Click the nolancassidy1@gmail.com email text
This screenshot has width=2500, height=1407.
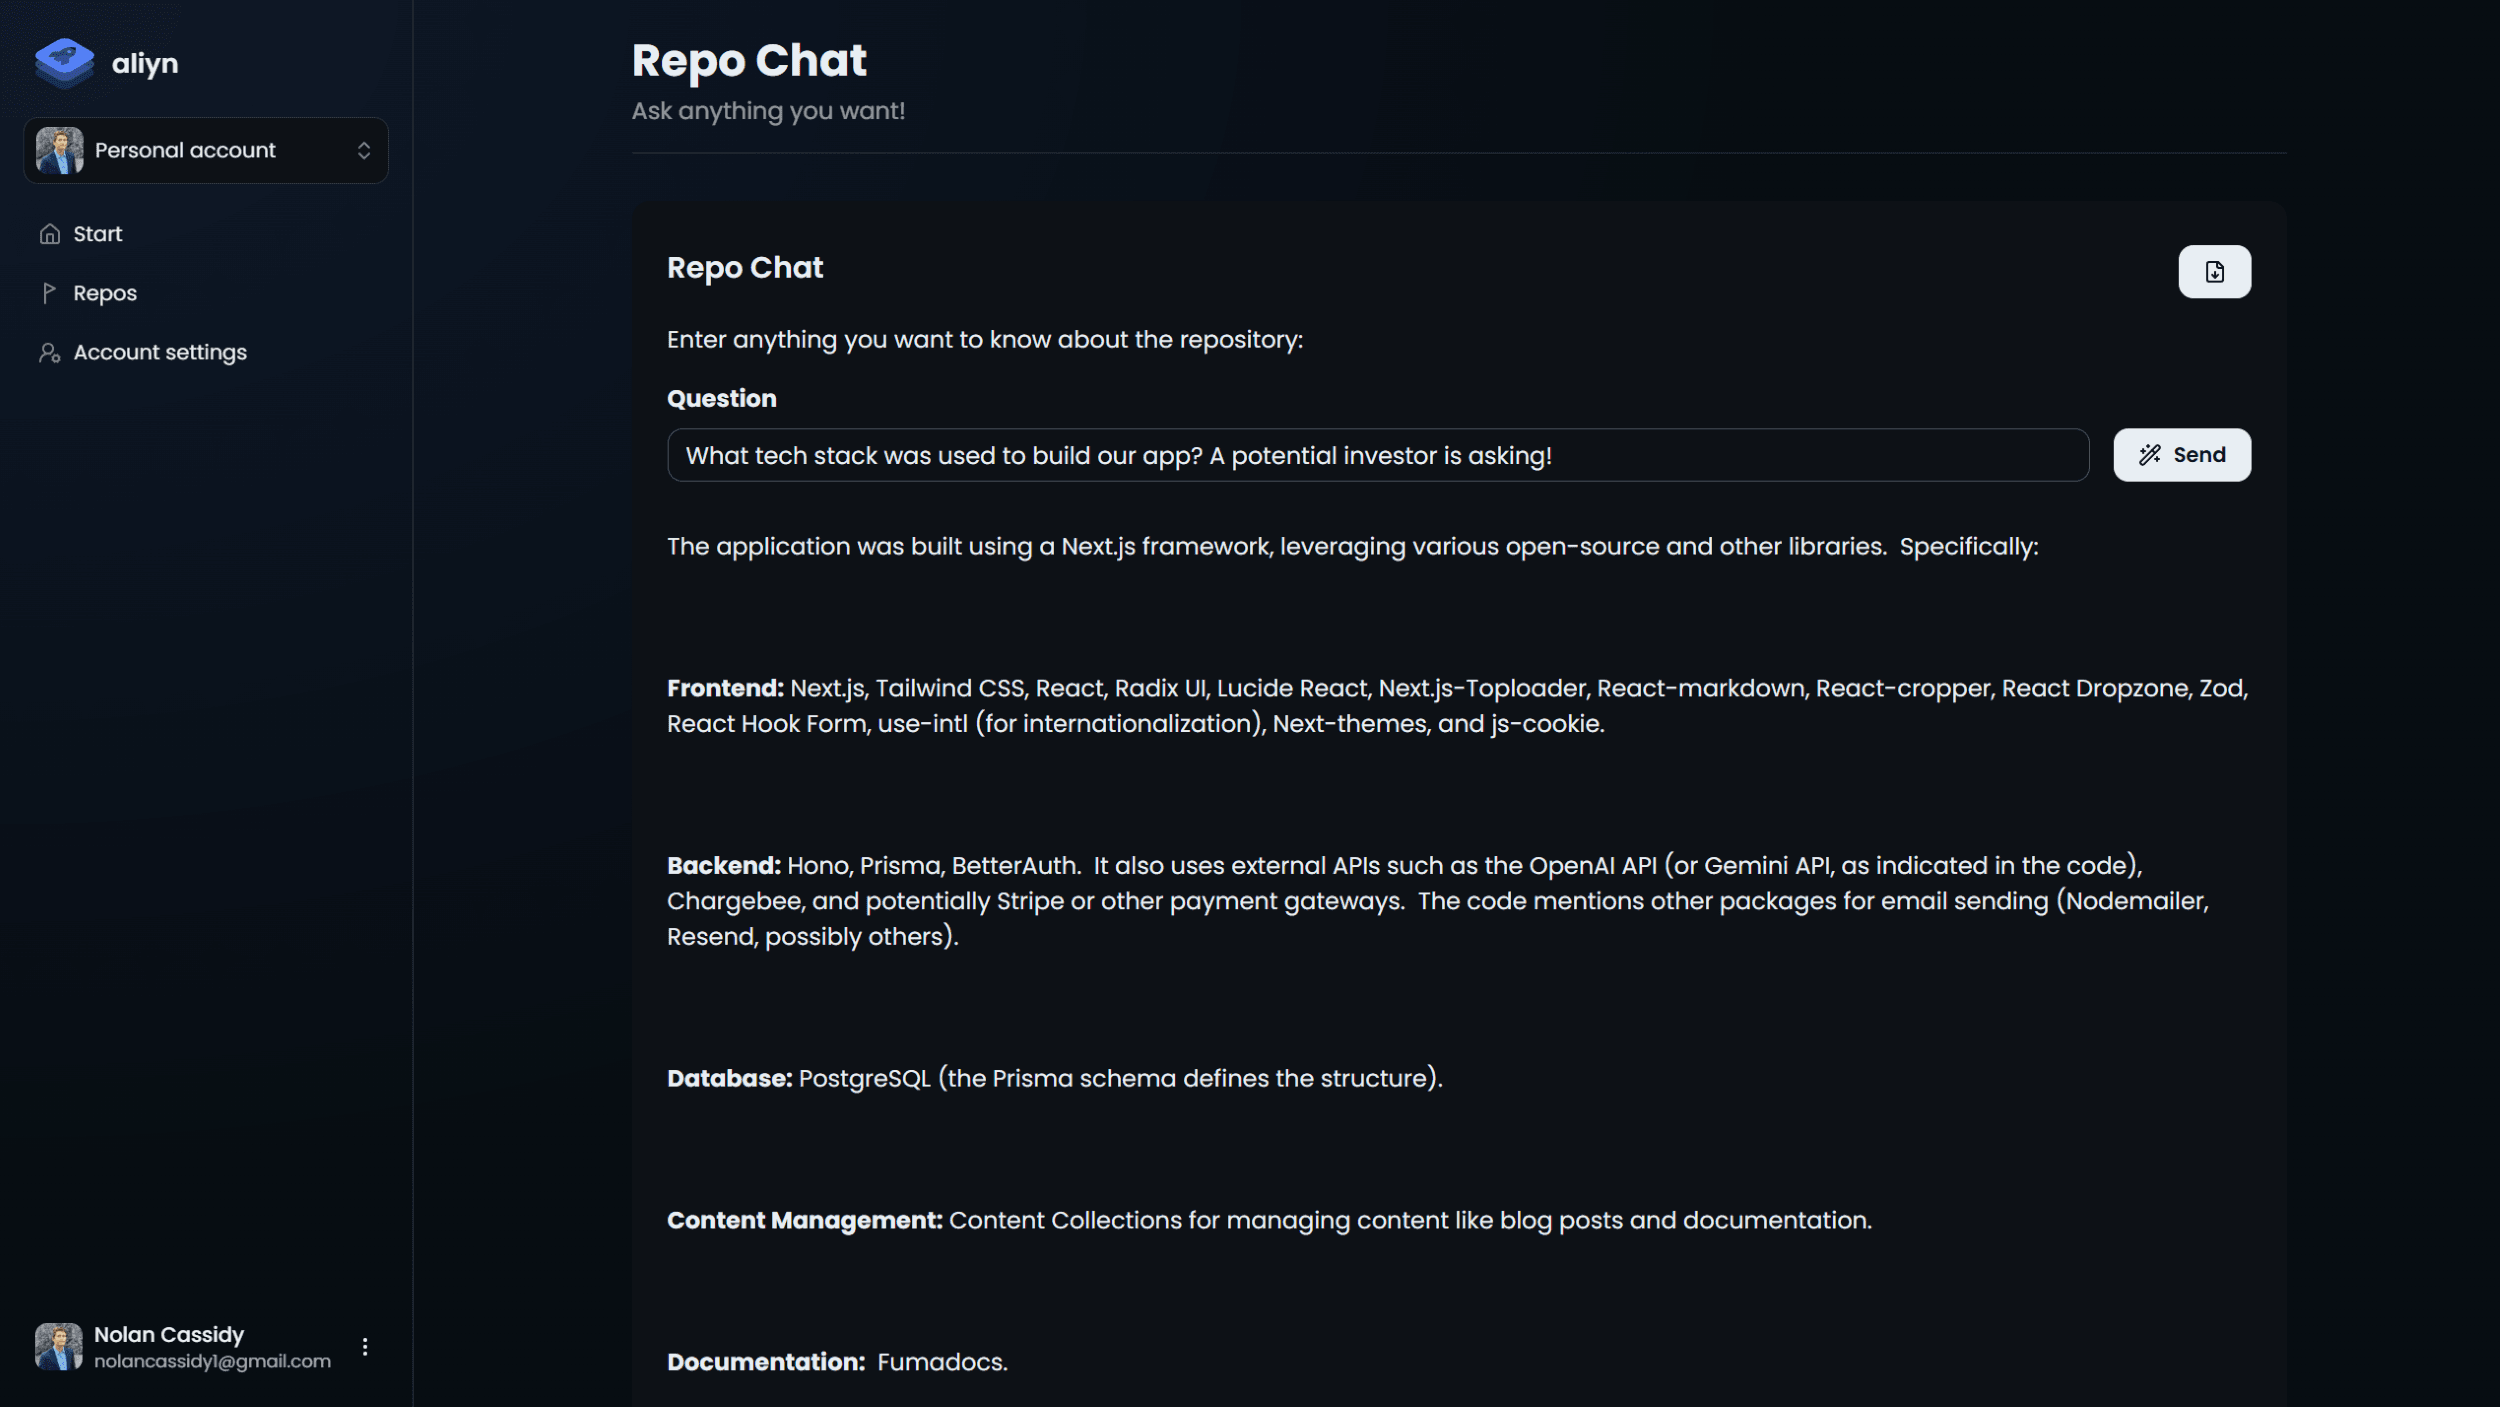point(212,1360)
